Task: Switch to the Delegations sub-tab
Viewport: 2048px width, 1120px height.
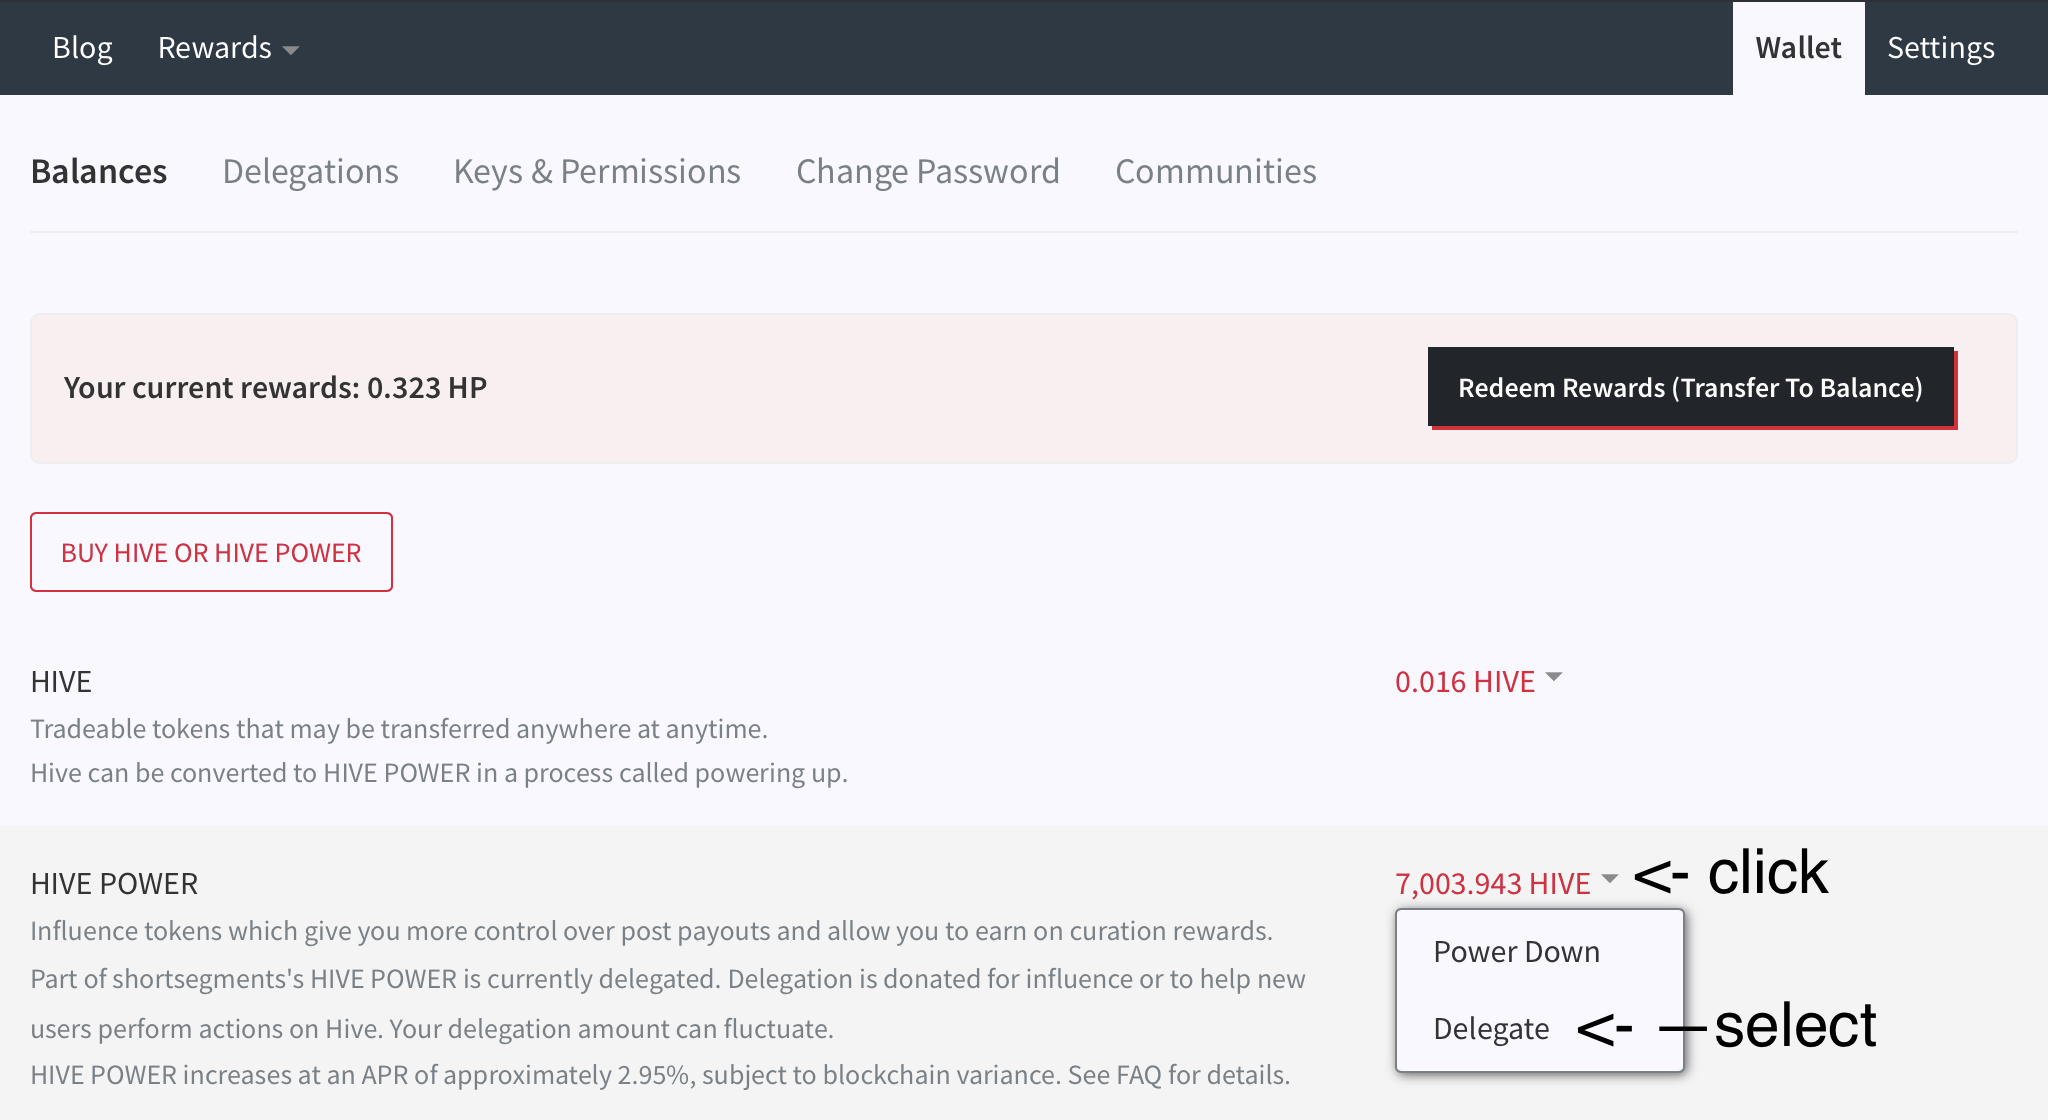Action: click(310, 171)
